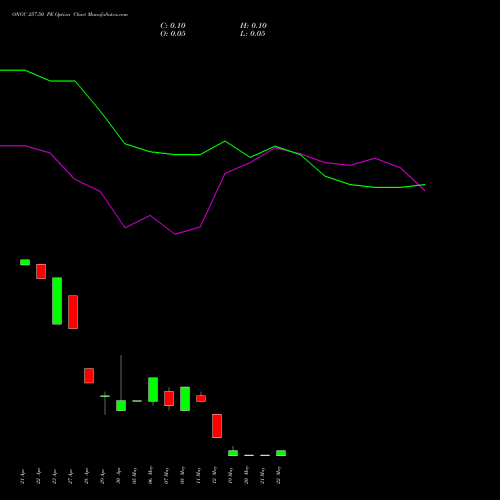Viewport: 500px width, 500px height.
Task: Select the red candle above 28 Apr
Action: (x=89, y=376)
